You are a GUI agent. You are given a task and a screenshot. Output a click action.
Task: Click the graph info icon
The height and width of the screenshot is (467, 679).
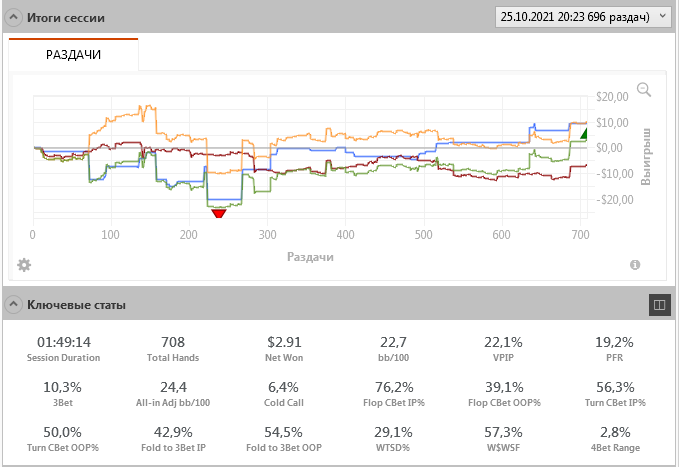coord(635,265)
